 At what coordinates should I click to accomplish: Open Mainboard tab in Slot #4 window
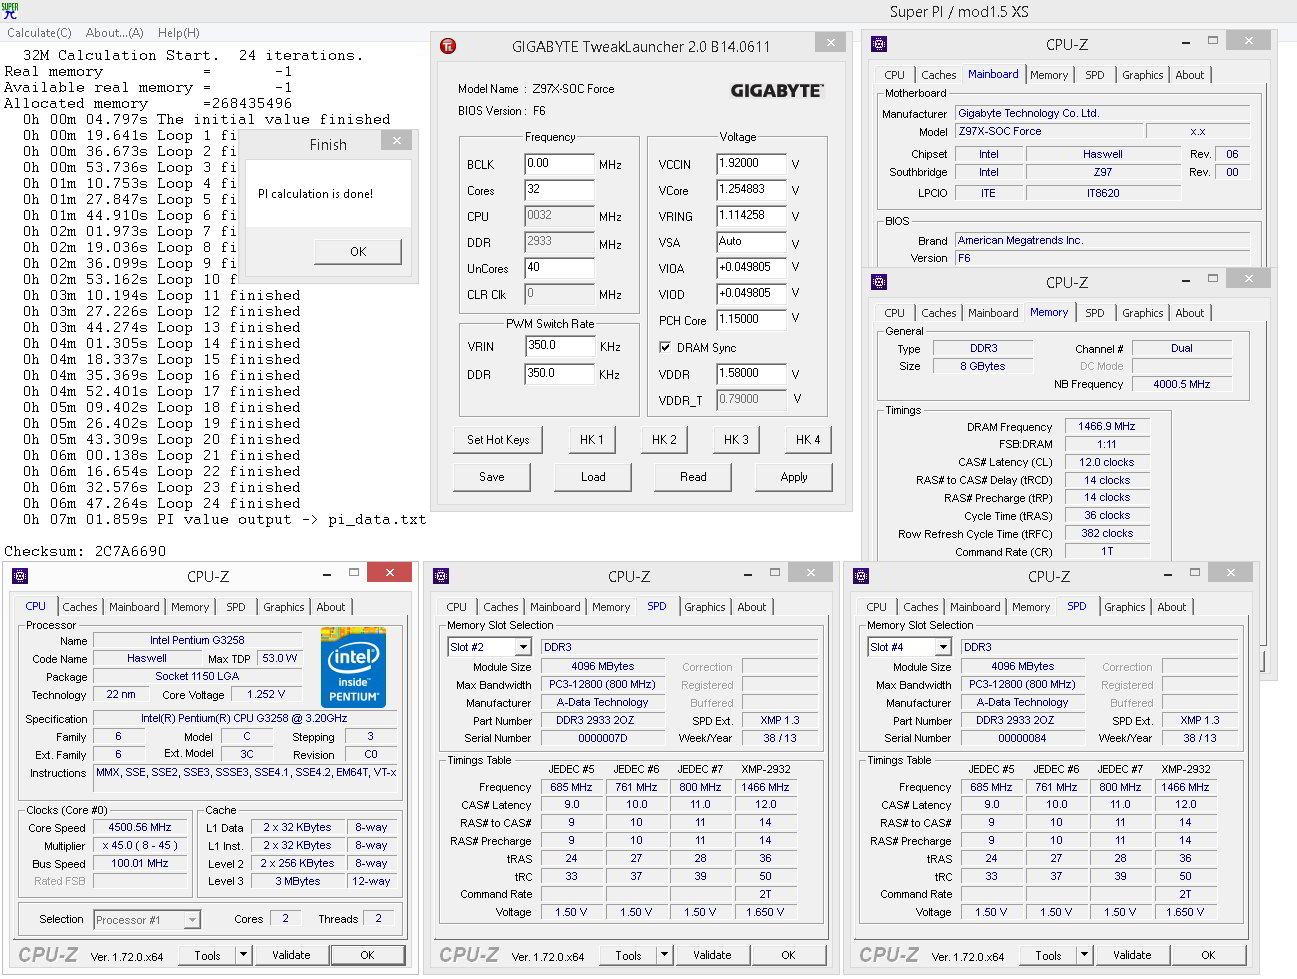[975, 607]
